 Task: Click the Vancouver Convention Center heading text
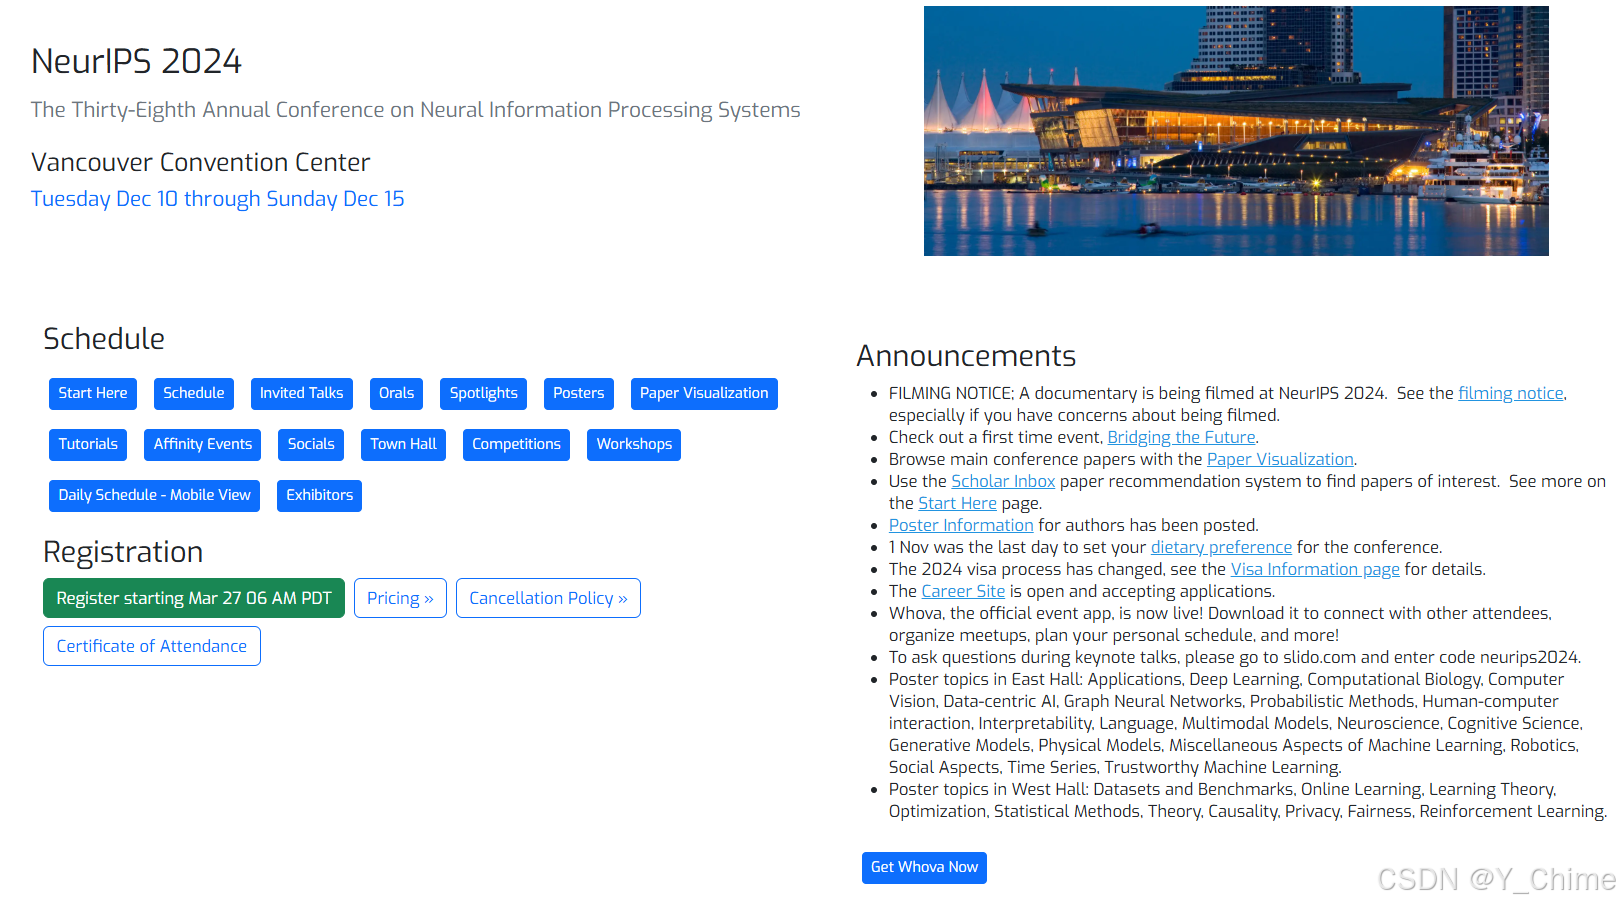click(x=200, y=162)
